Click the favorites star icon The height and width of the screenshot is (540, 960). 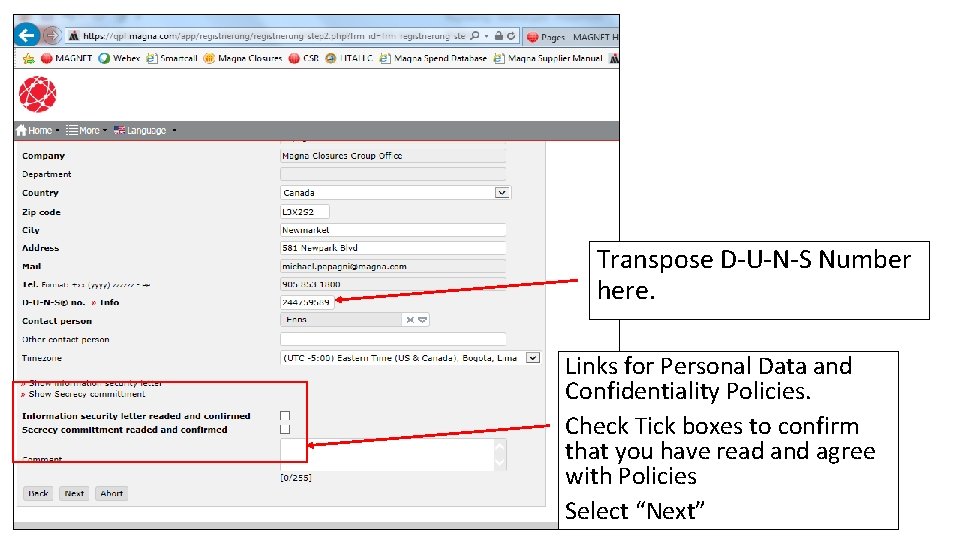29,59
